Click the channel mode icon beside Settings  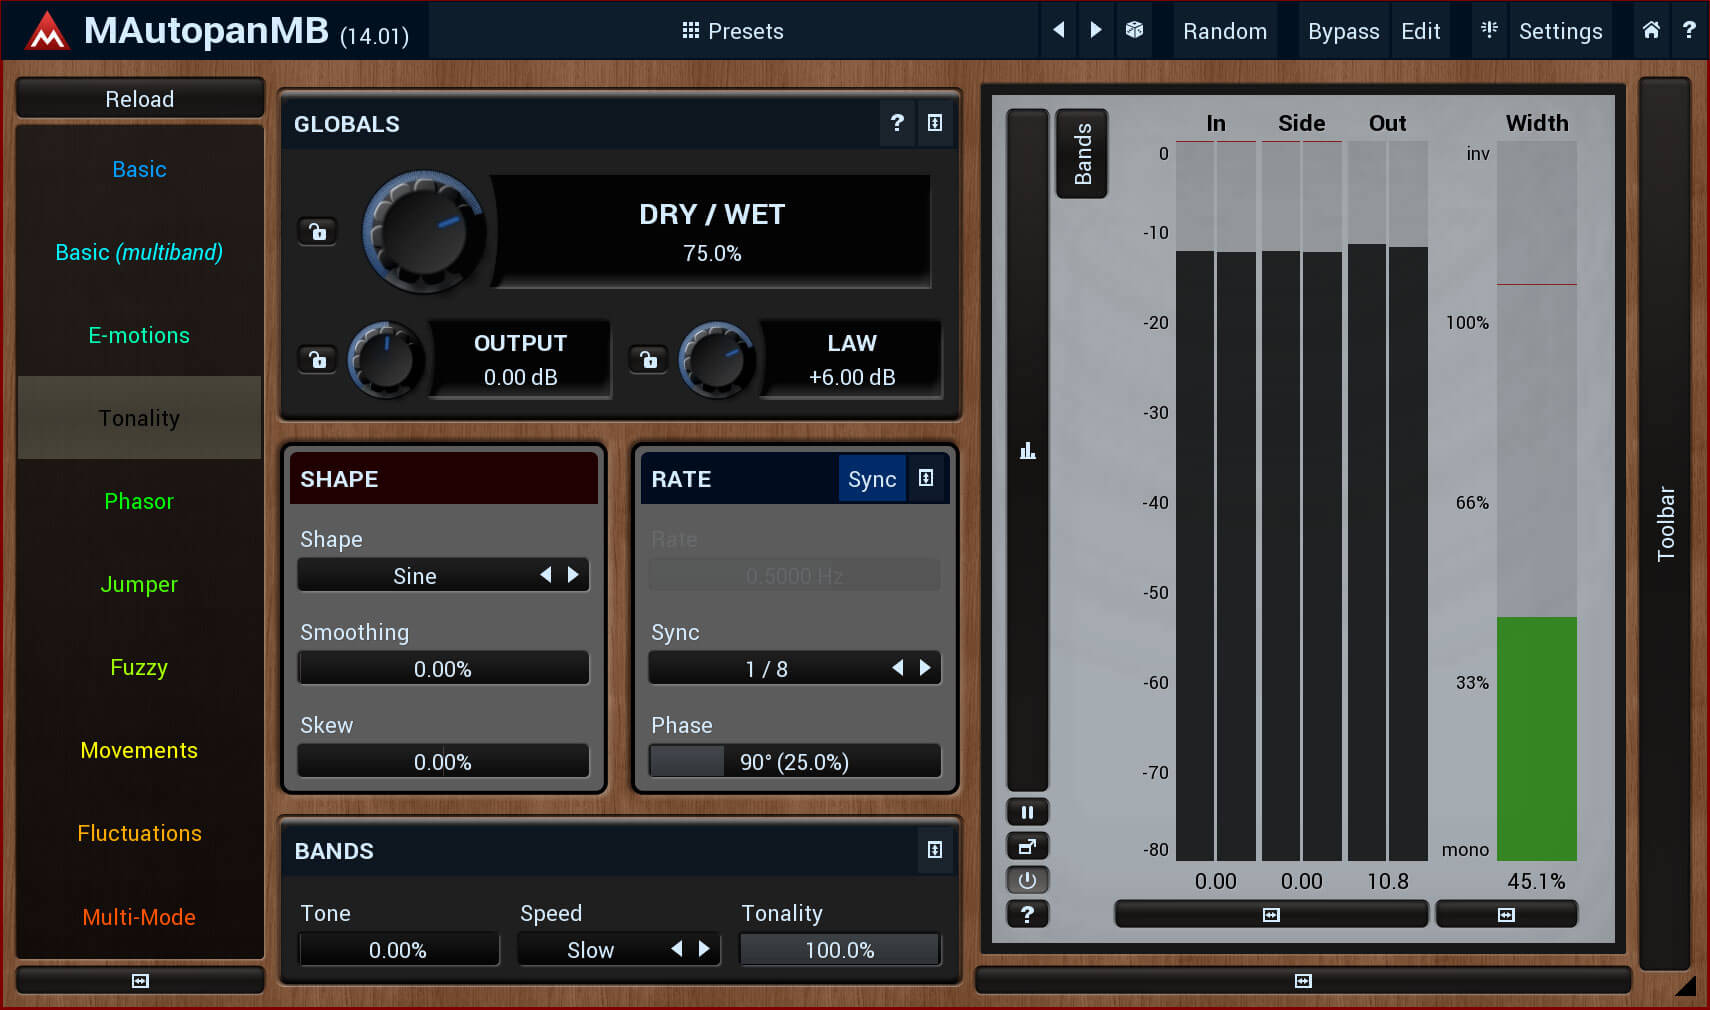point(1489,30)
